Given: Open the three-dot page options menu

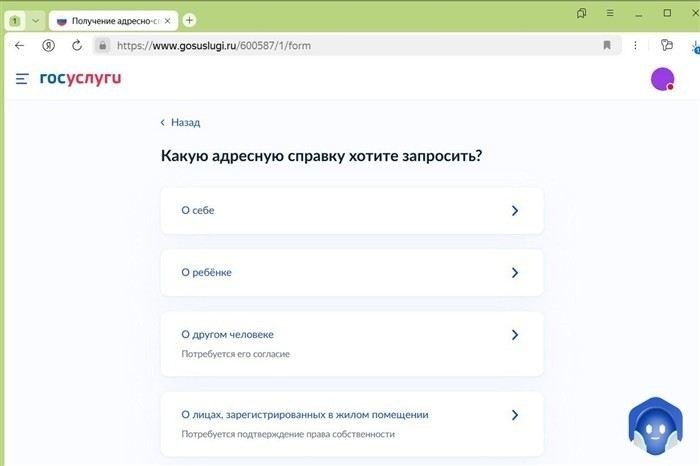Looking at the screenshot, I should click(635, 45).
